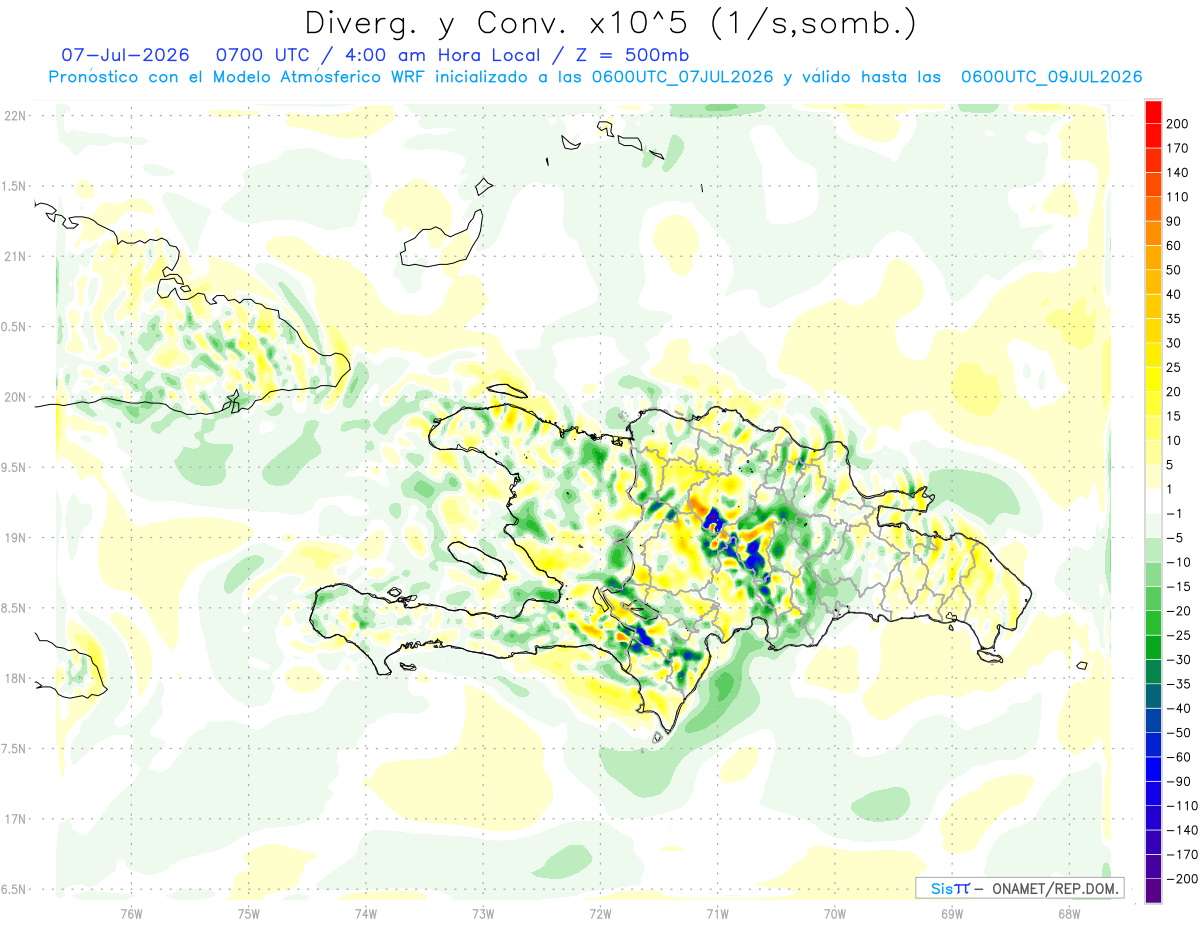Click the white legend band between 1 and -1
Viewport: 1200px width, 927px height.
pyautogui.click(x=1154, y=500)
